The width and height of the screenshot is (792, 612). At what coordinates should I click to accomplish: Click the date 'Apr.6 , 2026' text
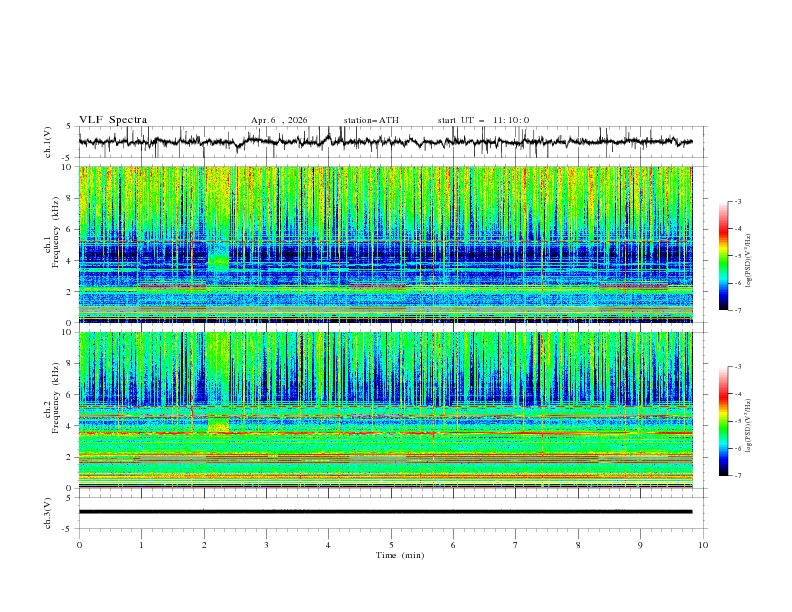pos(279,120)
